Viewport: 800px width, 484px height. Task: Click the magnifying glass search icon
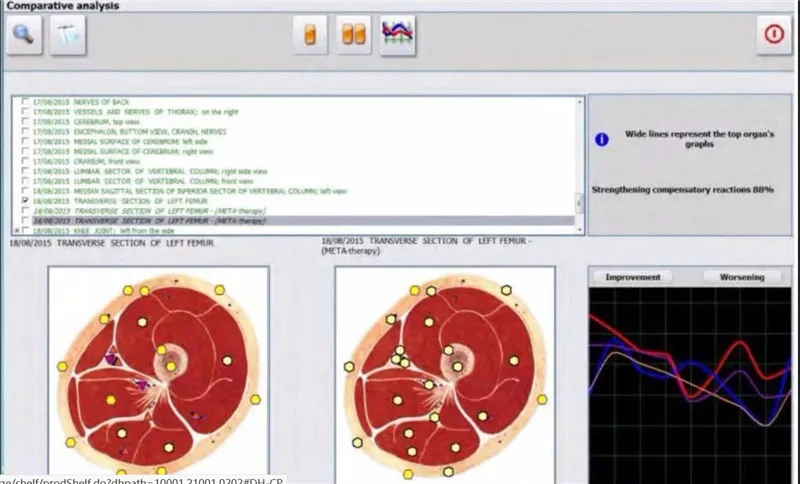tap(23, 35)
